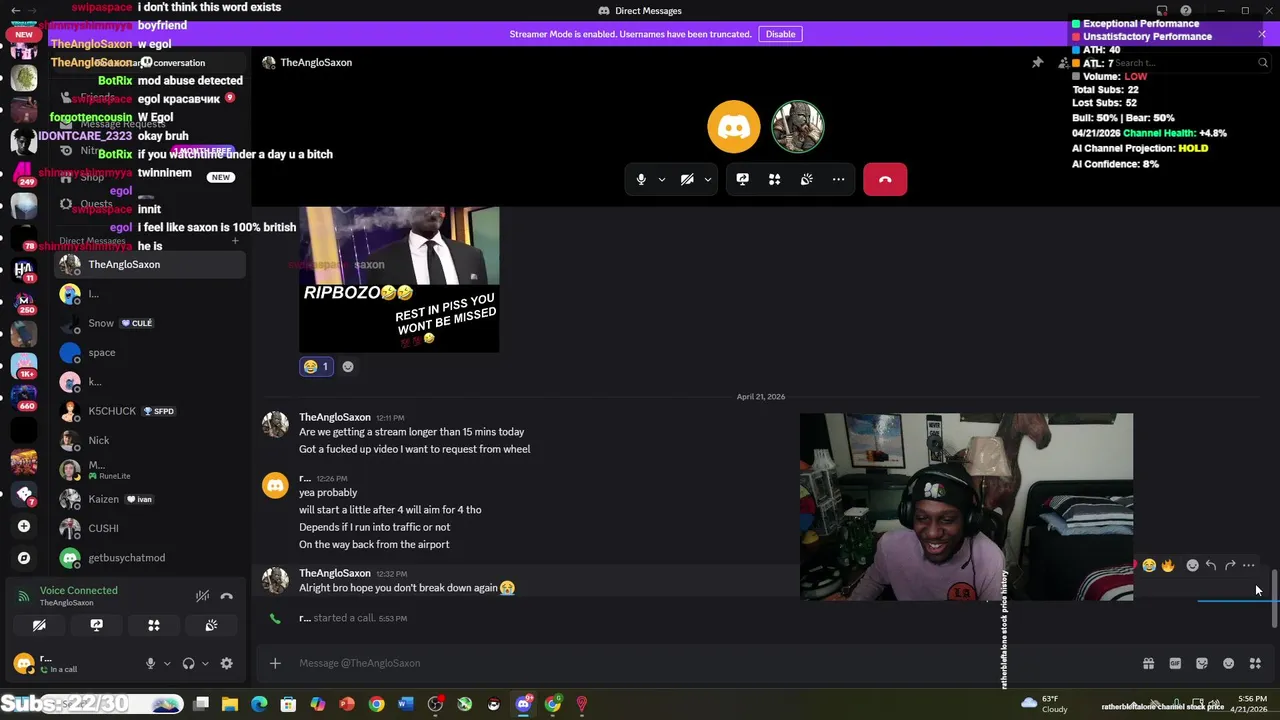This screenshot has width=1280, height=720.
Task: Open the DM with Snow
Action: pos(150,323)
